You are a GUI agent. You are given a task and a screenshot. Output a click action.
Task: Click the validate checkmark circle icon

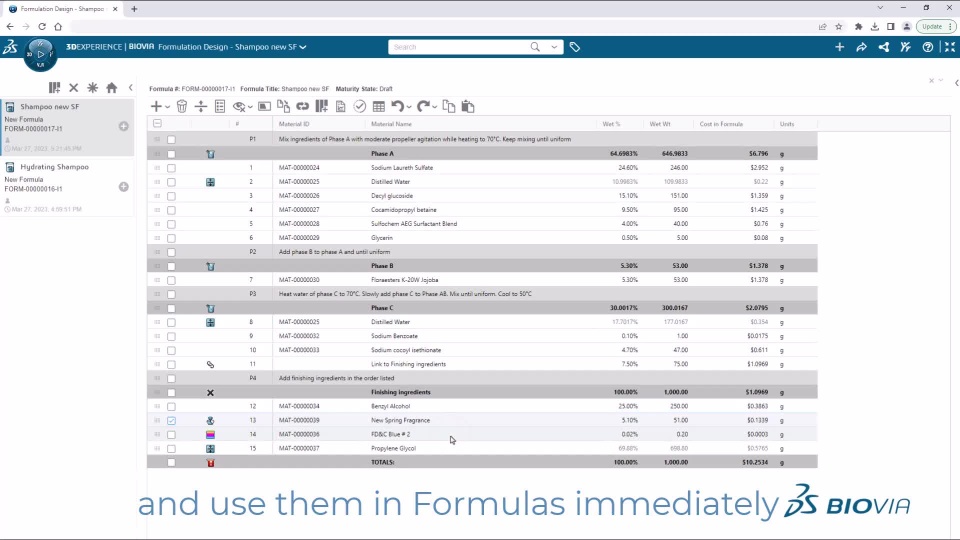click(359, 107)
